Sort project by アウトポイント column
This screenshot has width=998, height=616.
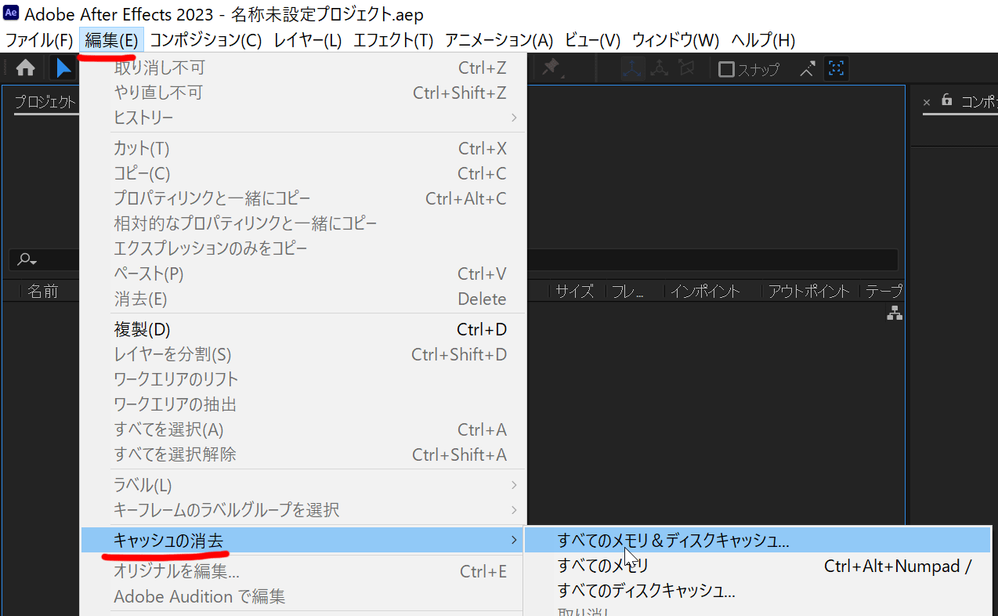coord(808,291)
